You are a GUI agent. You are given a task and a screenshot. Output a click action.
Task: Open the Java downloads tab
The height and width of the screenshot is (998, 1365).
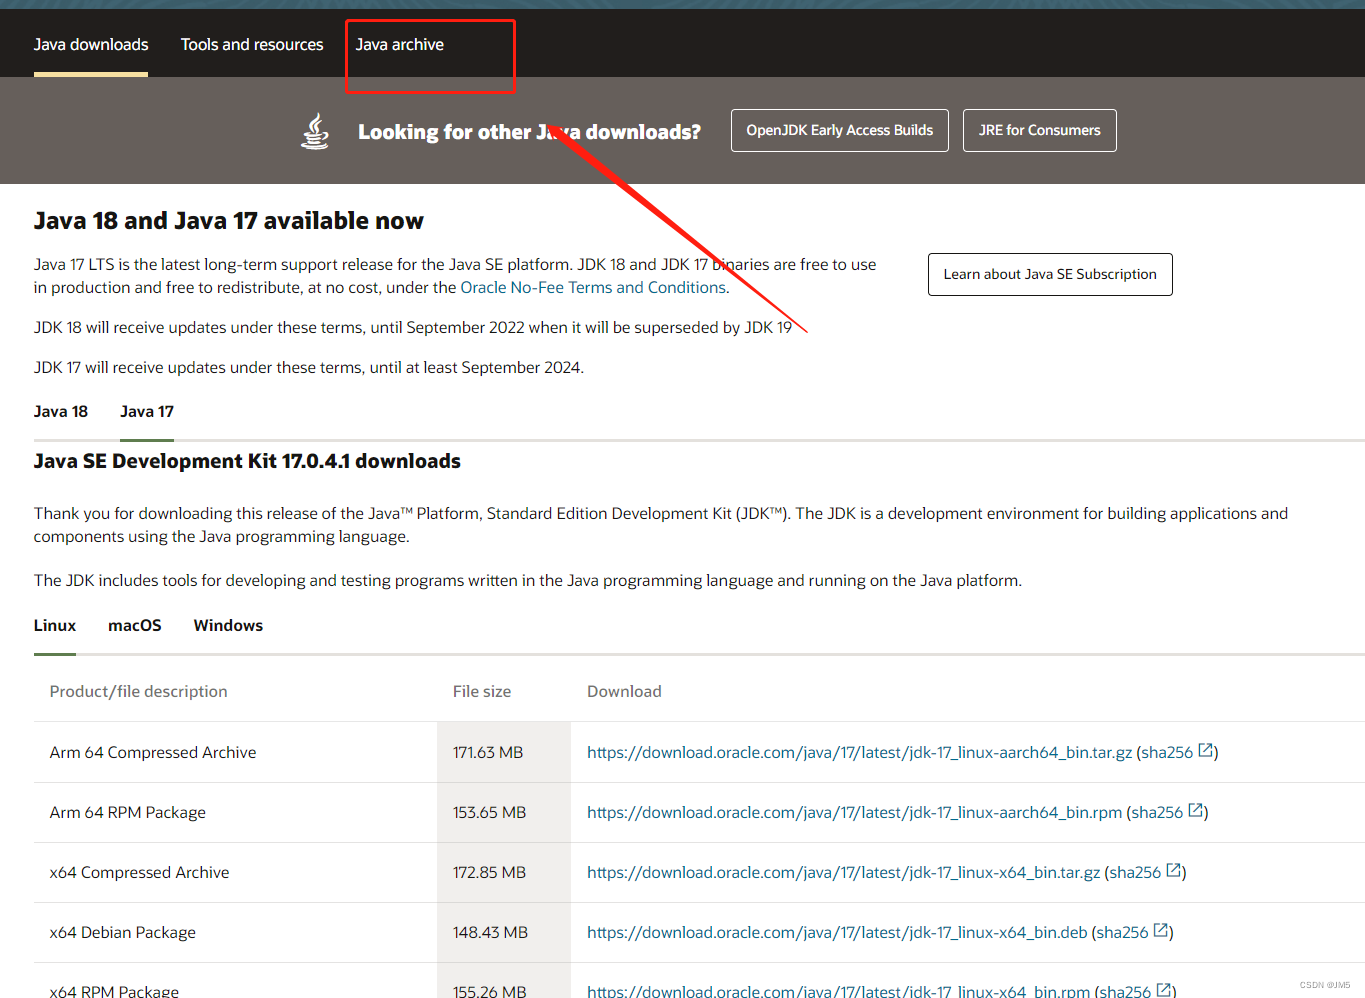coord(91,45)
